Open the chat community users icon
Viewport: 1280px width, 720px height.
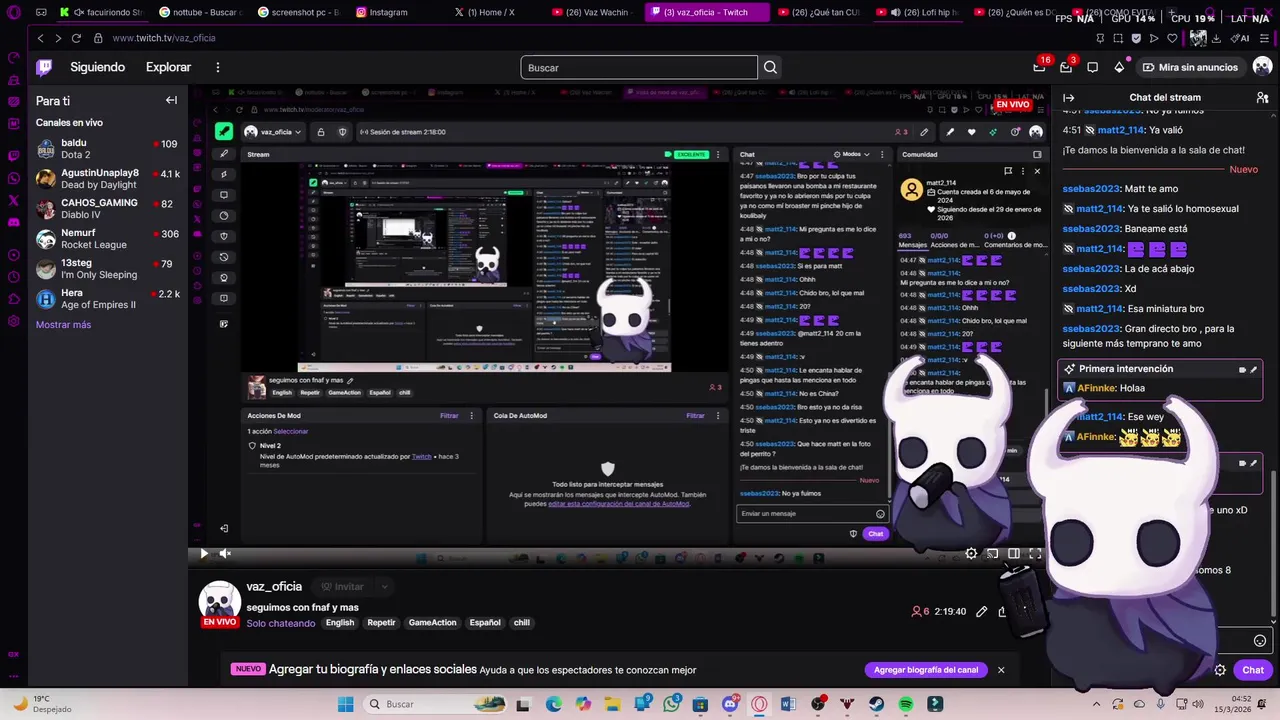click(1262, 97)
